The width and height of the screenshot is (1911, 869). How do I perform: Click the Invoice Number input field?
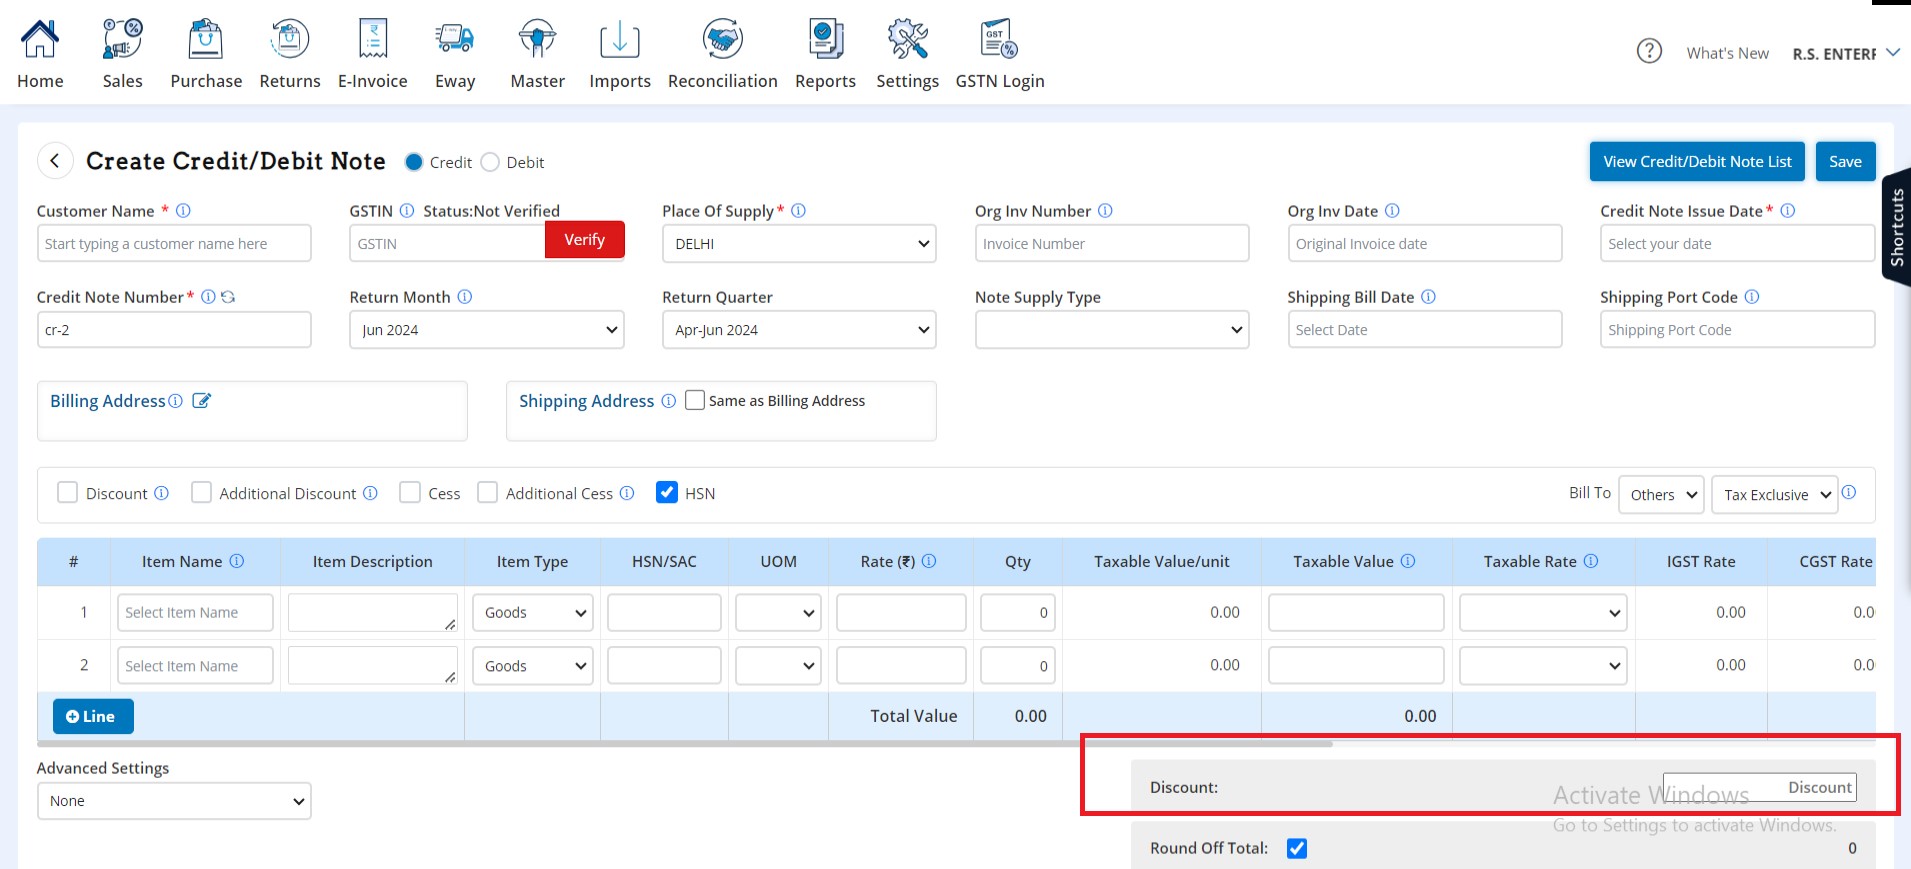point(1112,244)
